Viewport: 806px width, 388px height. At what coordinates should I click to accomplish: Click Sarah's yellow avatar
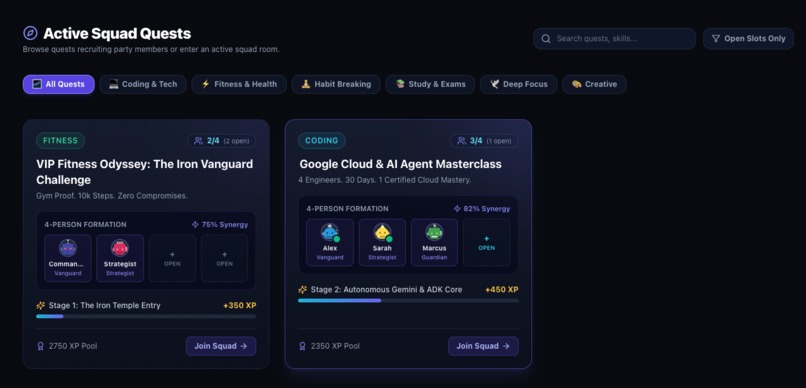click(x=382, y=232)
